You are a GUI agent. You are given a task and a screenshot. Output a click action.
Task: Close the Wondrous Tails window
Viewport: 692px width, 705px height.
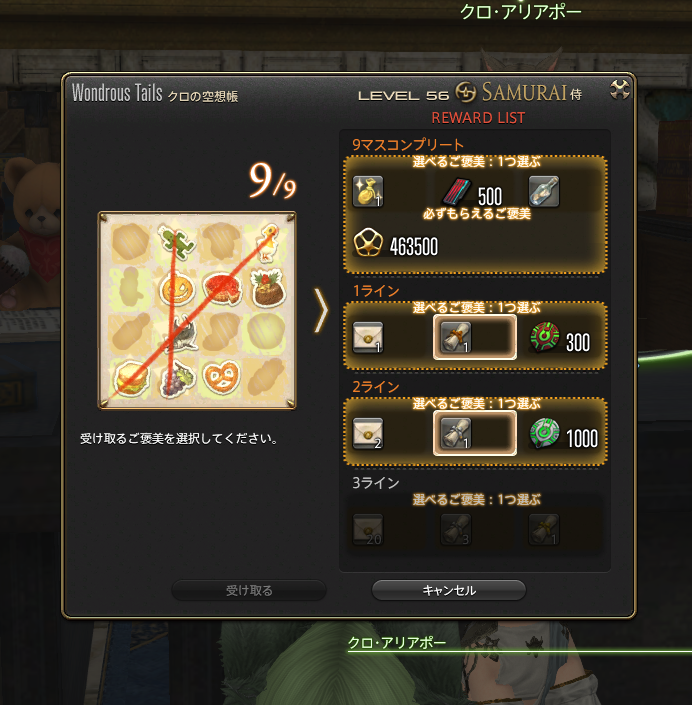(x=620, y=89)
